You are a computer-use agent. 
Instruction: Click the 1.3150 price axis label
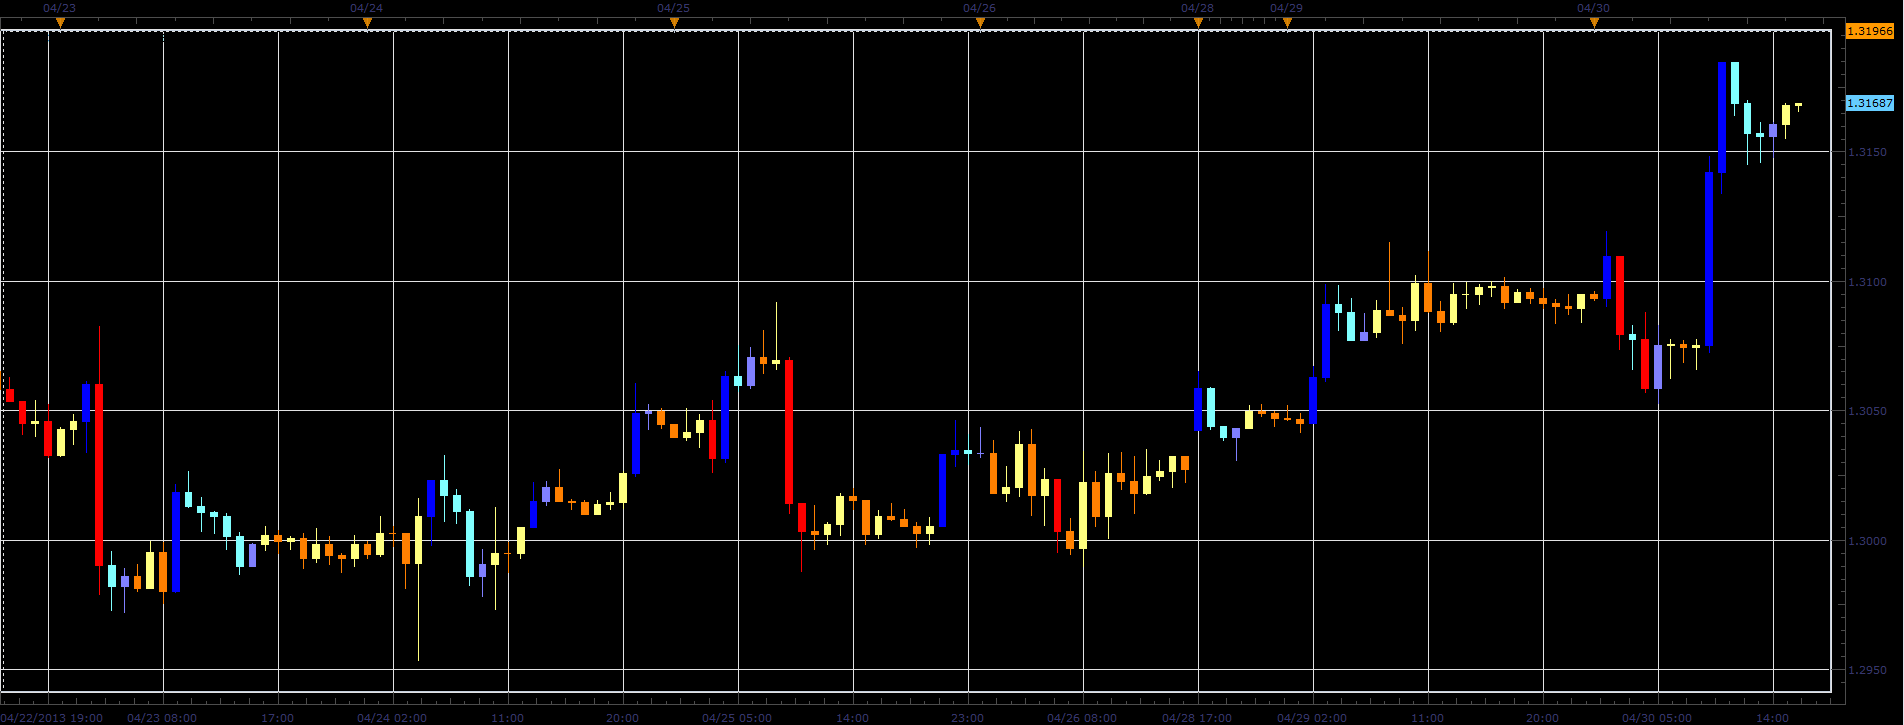coord(1868,152)
